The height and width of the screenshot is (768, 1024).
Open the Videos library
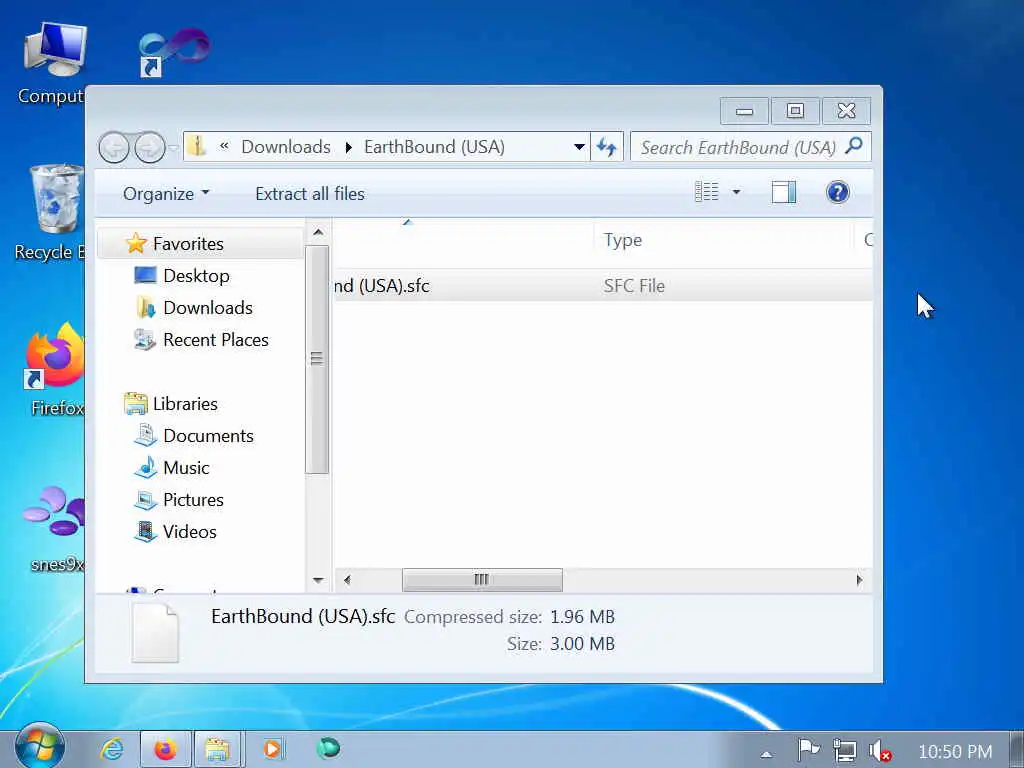[189, 532]
